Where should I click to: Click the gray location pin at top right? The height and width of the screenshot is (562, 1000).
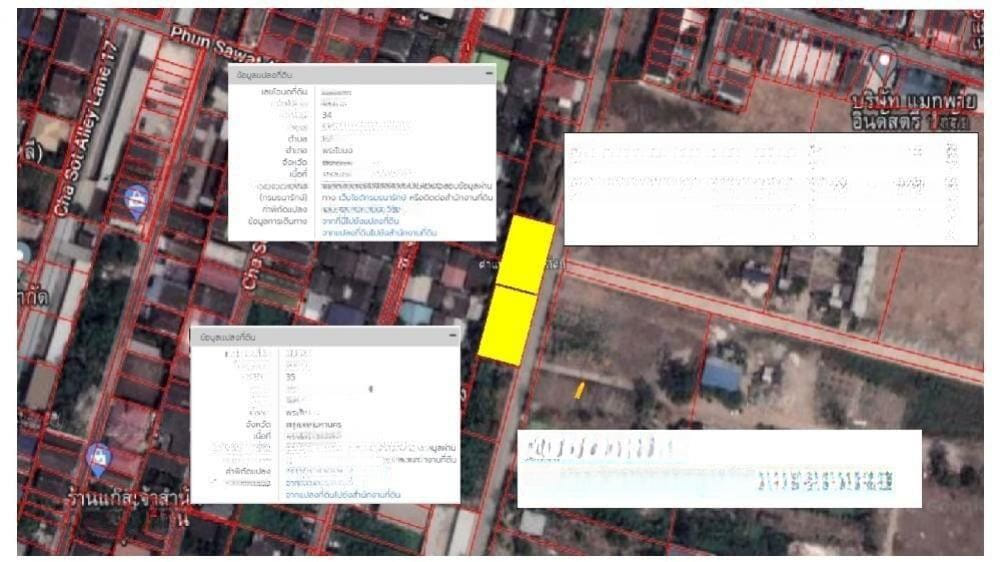(883, 64)
